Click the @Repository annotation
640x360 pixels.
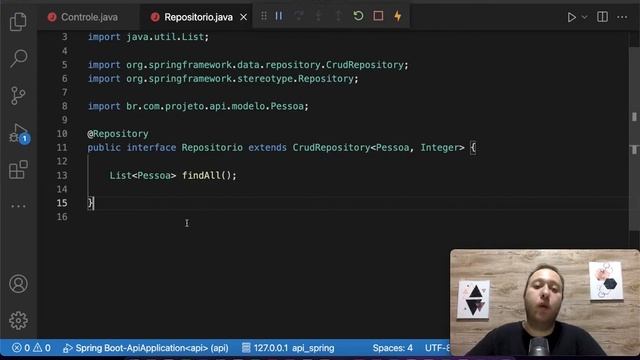[x=118, y=134]
